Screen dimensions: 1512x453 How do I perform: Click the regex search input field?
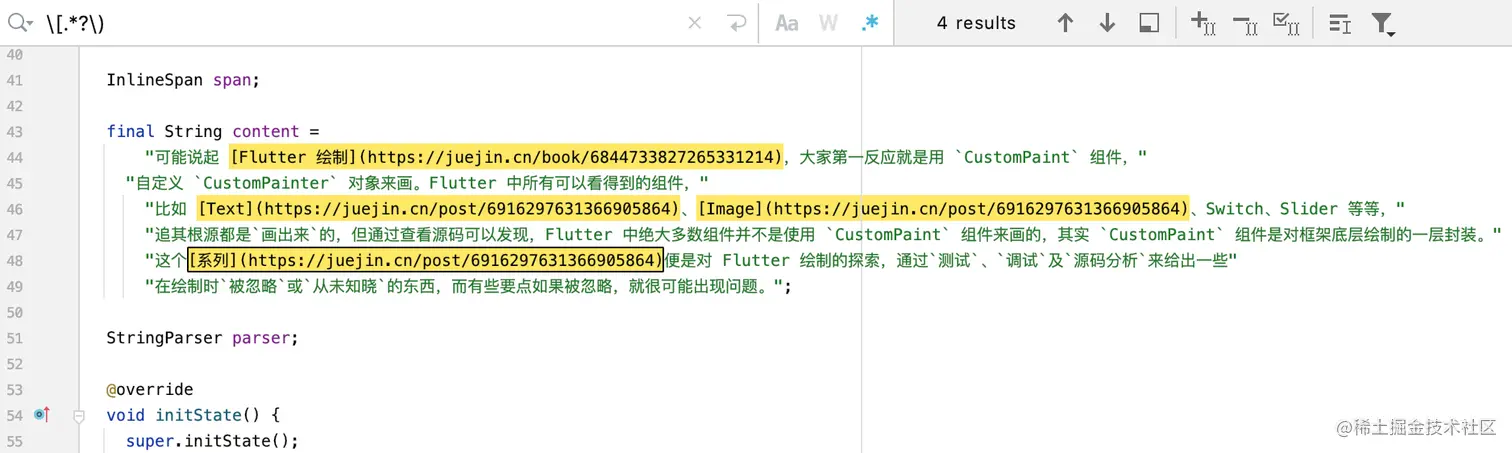tap(360, 23)
